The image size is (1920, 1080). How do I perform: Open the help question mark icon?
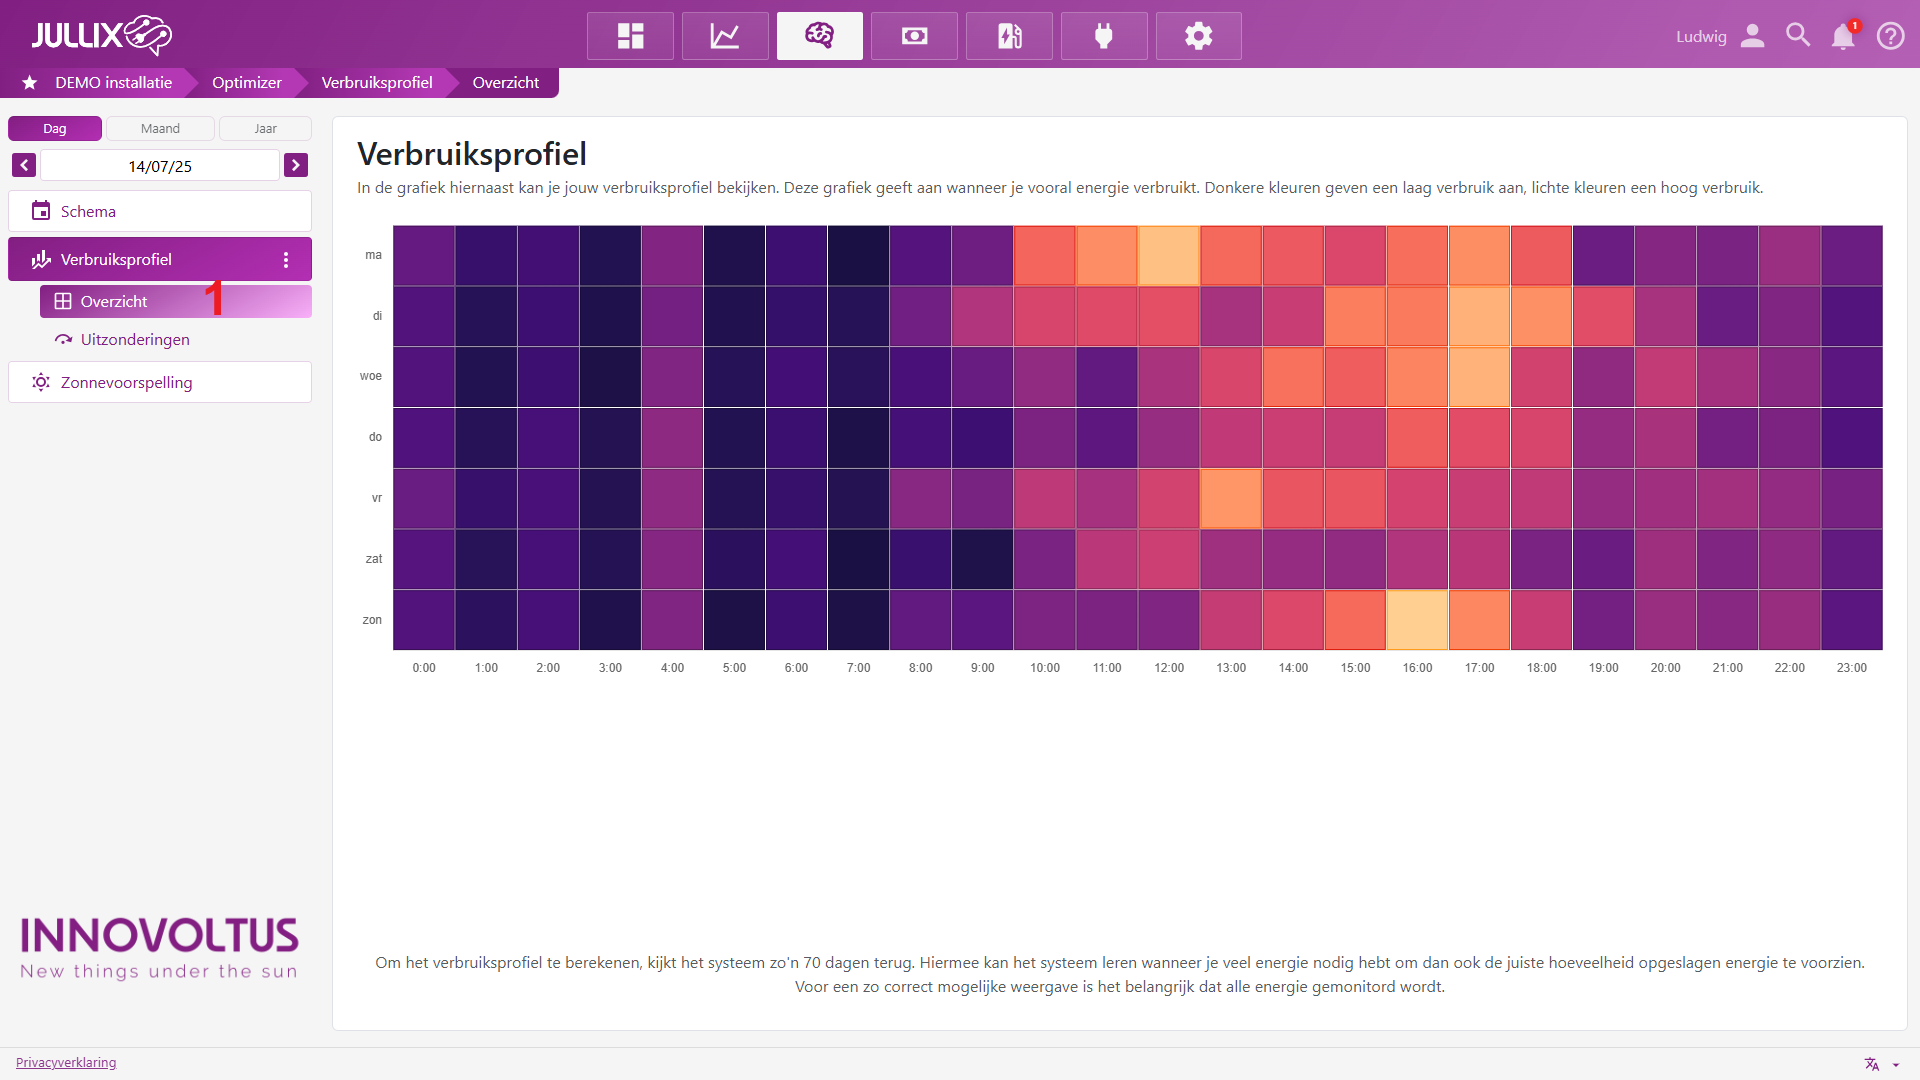[x=1890, y=36]
